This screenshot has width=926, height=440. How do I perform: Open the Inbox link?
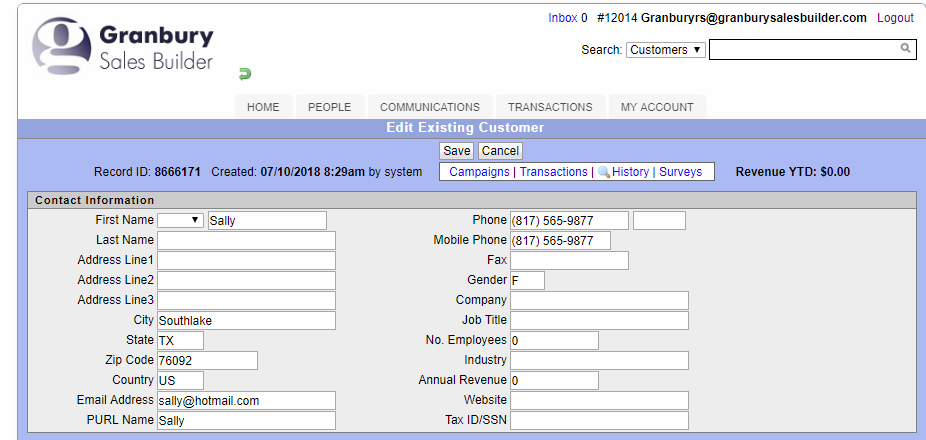coord(563,18)
